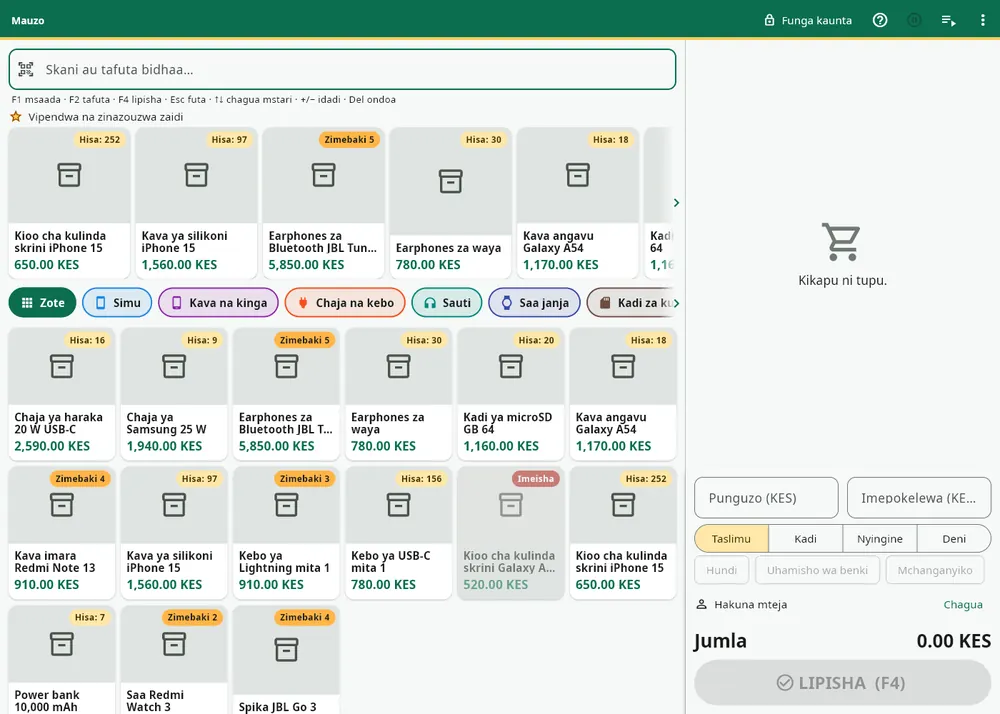
Task: Filter products by Simu category
Action: coord(117,303)
